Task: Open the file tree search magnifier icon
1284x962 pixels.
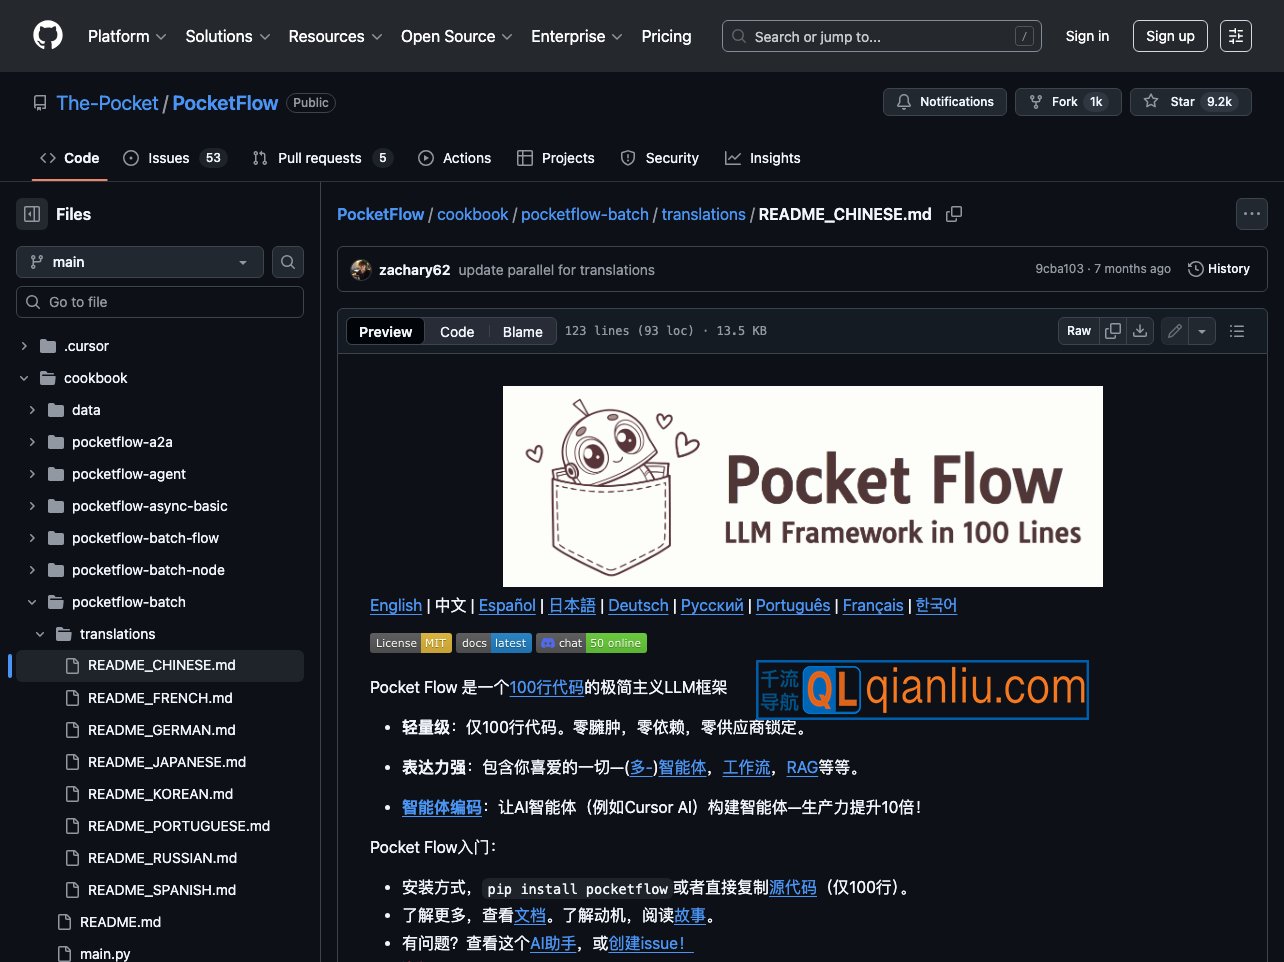Action: (x=287, y=261)
